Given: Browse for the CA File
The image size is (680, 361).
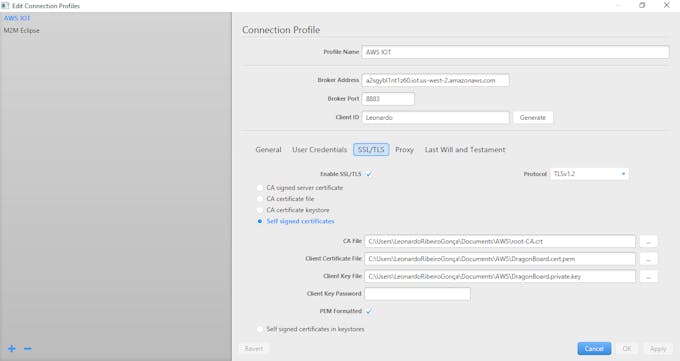Looking at the screenshot, I should [x=648, y=241].
